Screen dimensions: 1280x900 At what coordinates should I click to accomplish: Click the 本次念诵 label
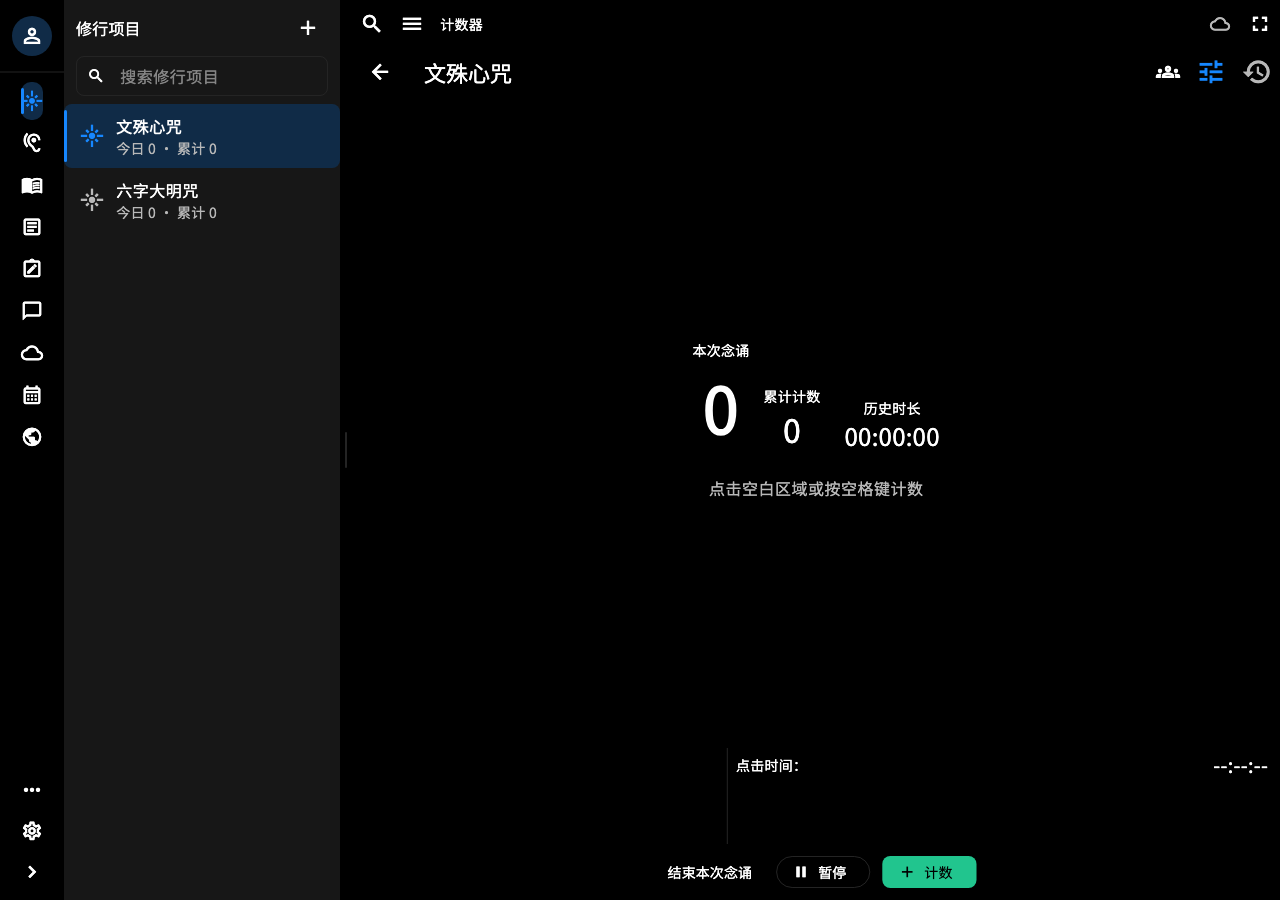pyautogui.click(x=721, y=351)
